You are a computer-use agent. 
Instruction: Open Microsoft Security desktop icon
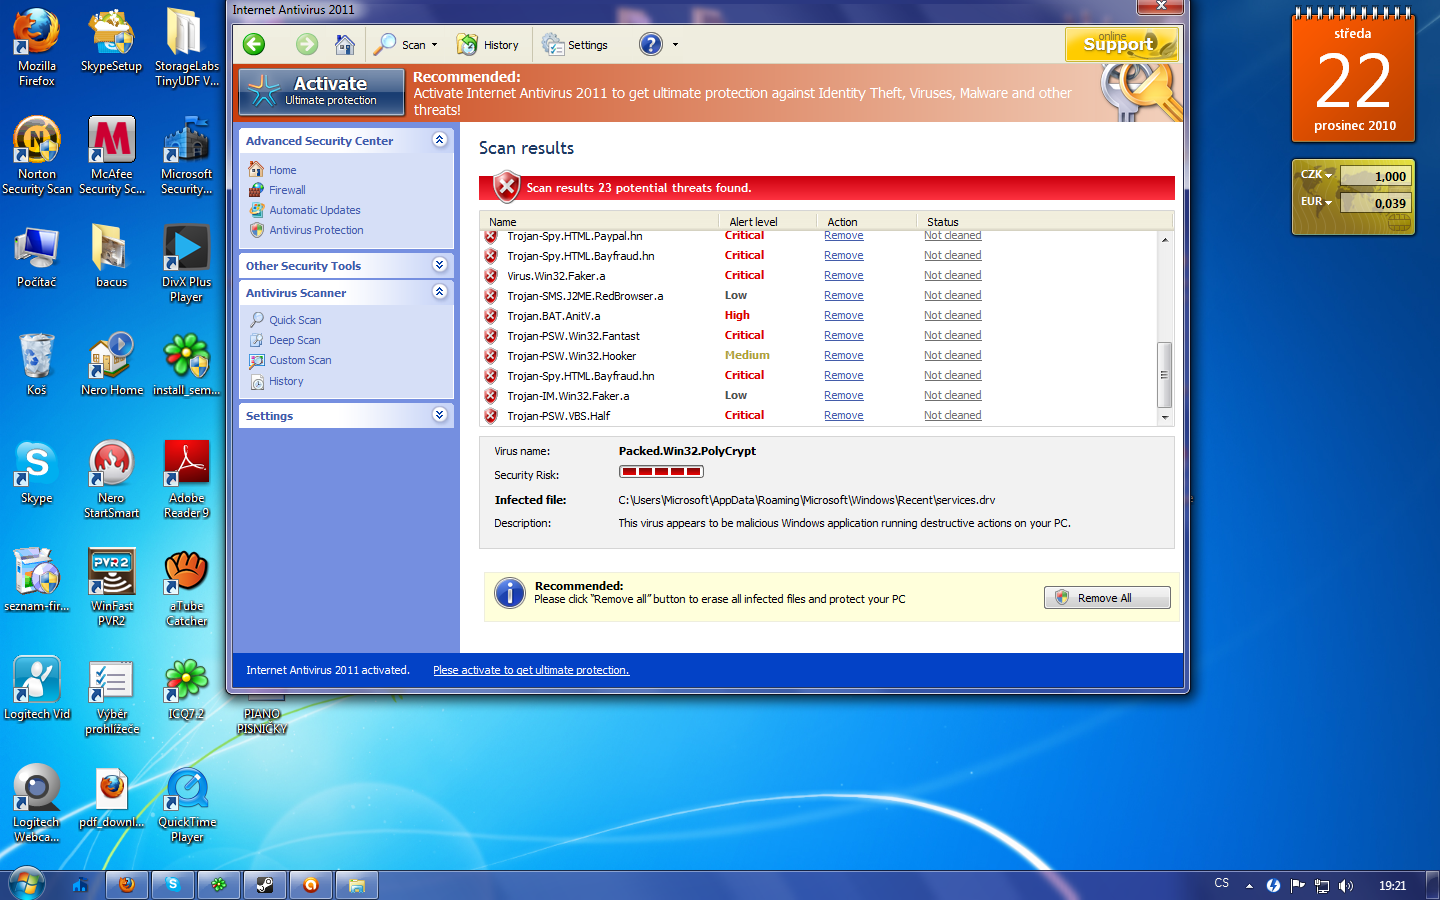[186, 155]
